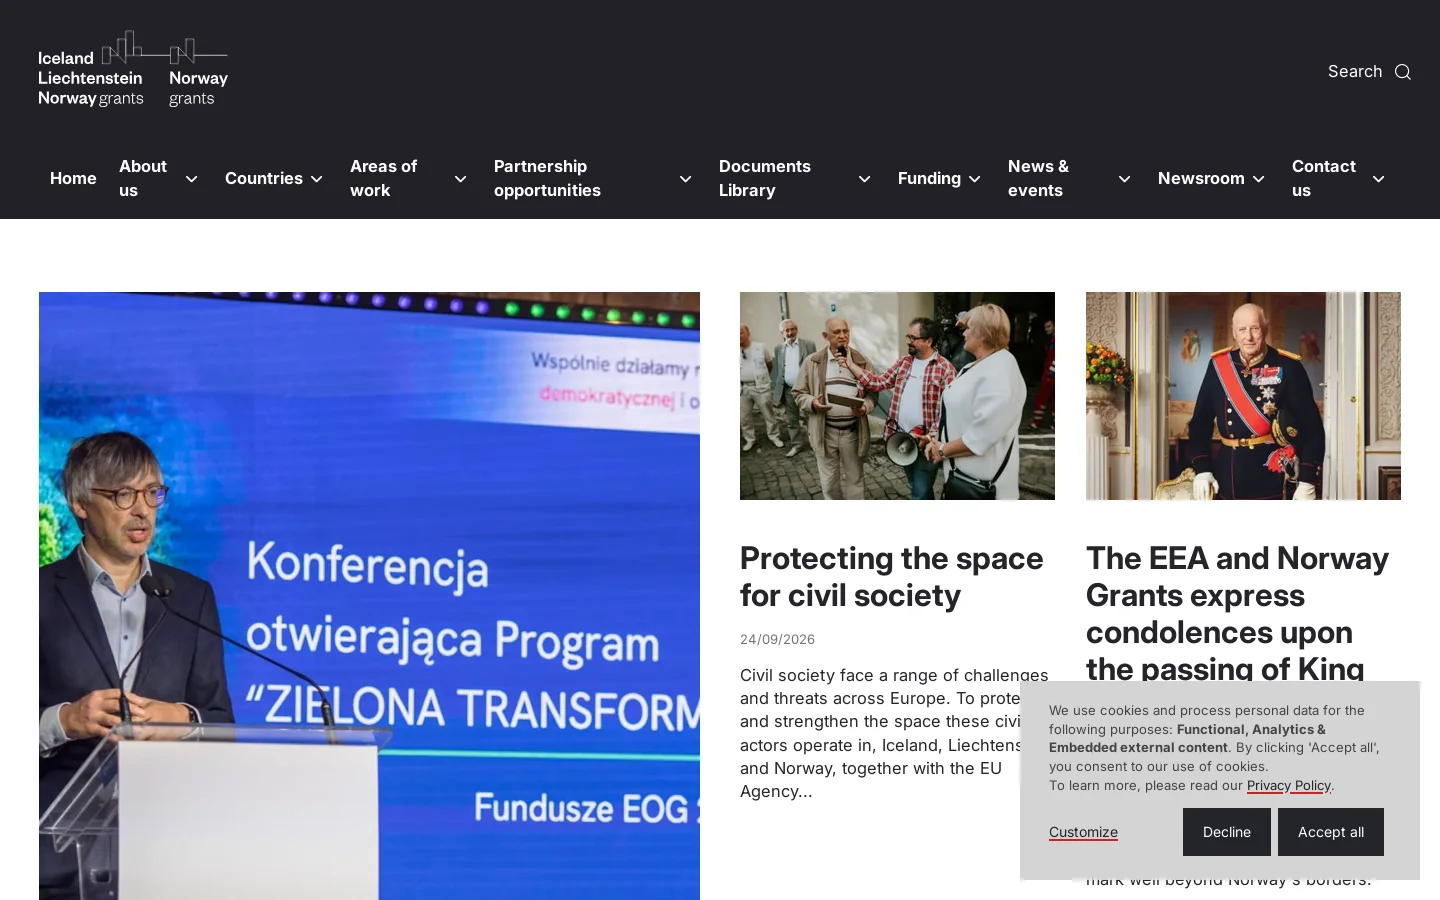Click the civil society interview photo
The width and height of the screenshot is (1440, 900).
tap(897, 396)
